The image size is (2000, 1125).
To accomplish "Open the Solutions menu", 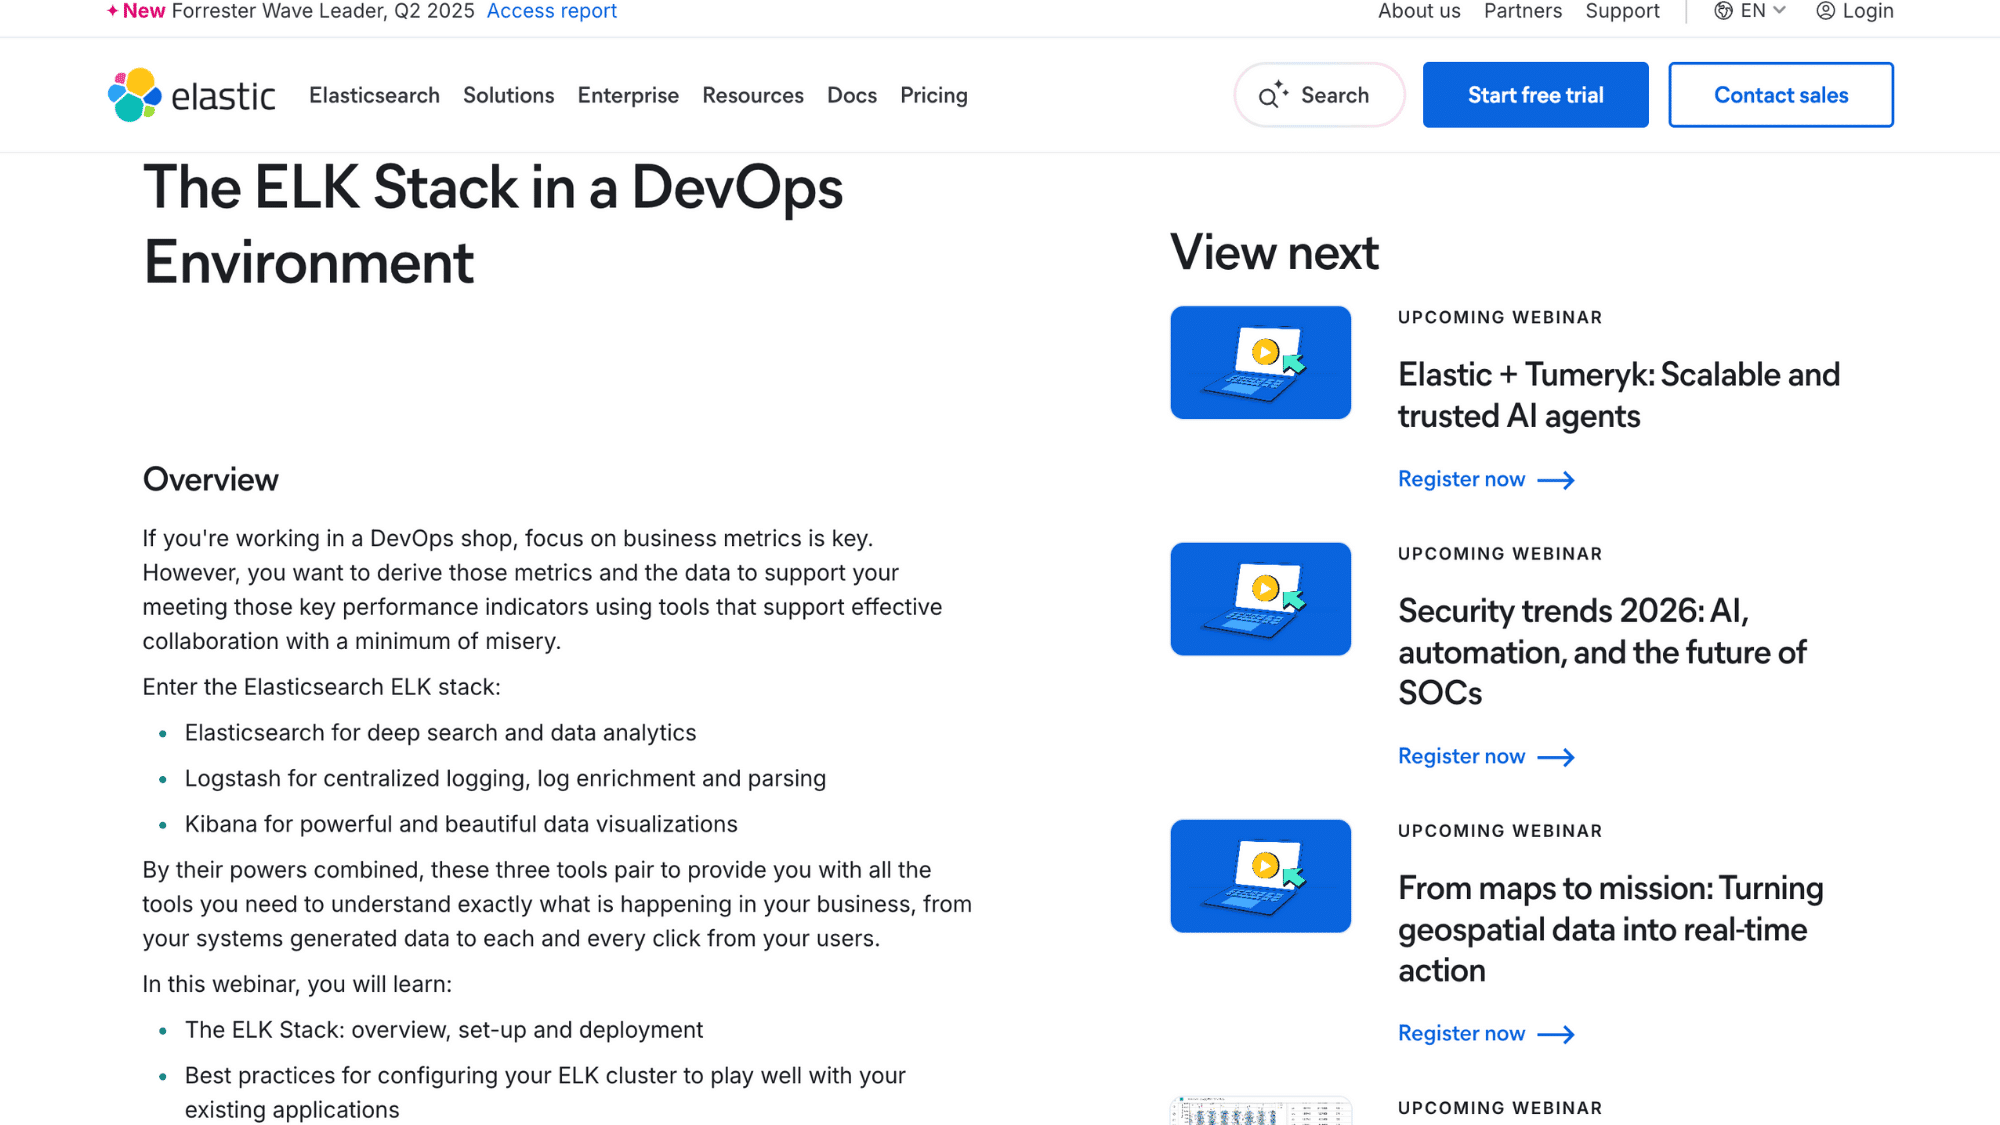I will point(508,95).
